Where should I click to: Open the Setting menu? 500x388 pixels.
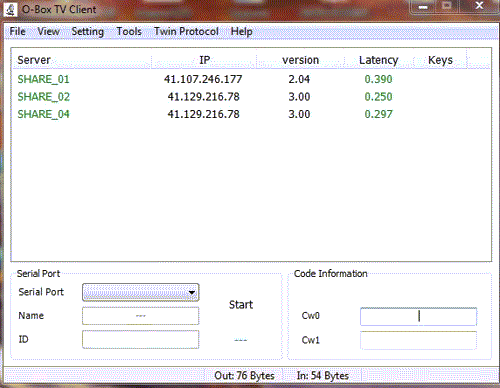(x=88, y=32)
